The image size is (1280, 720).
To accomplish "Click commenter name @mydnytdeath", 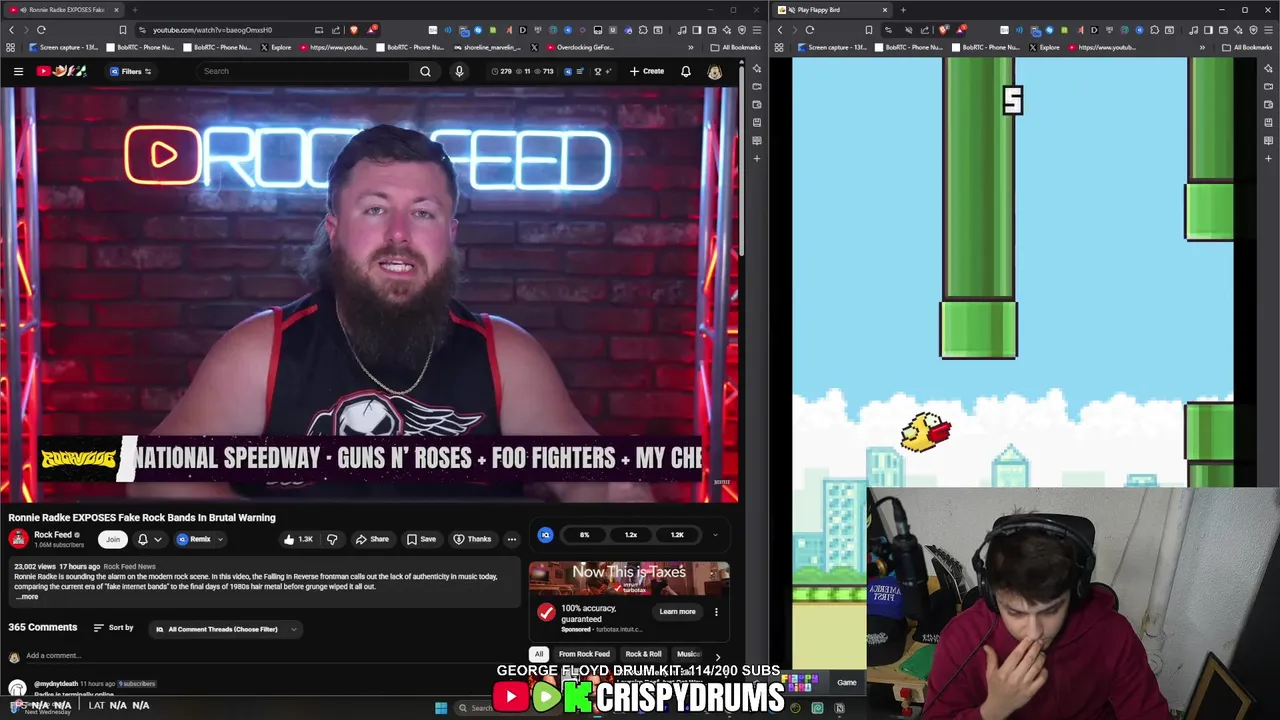I will click(x=56, y=684).
